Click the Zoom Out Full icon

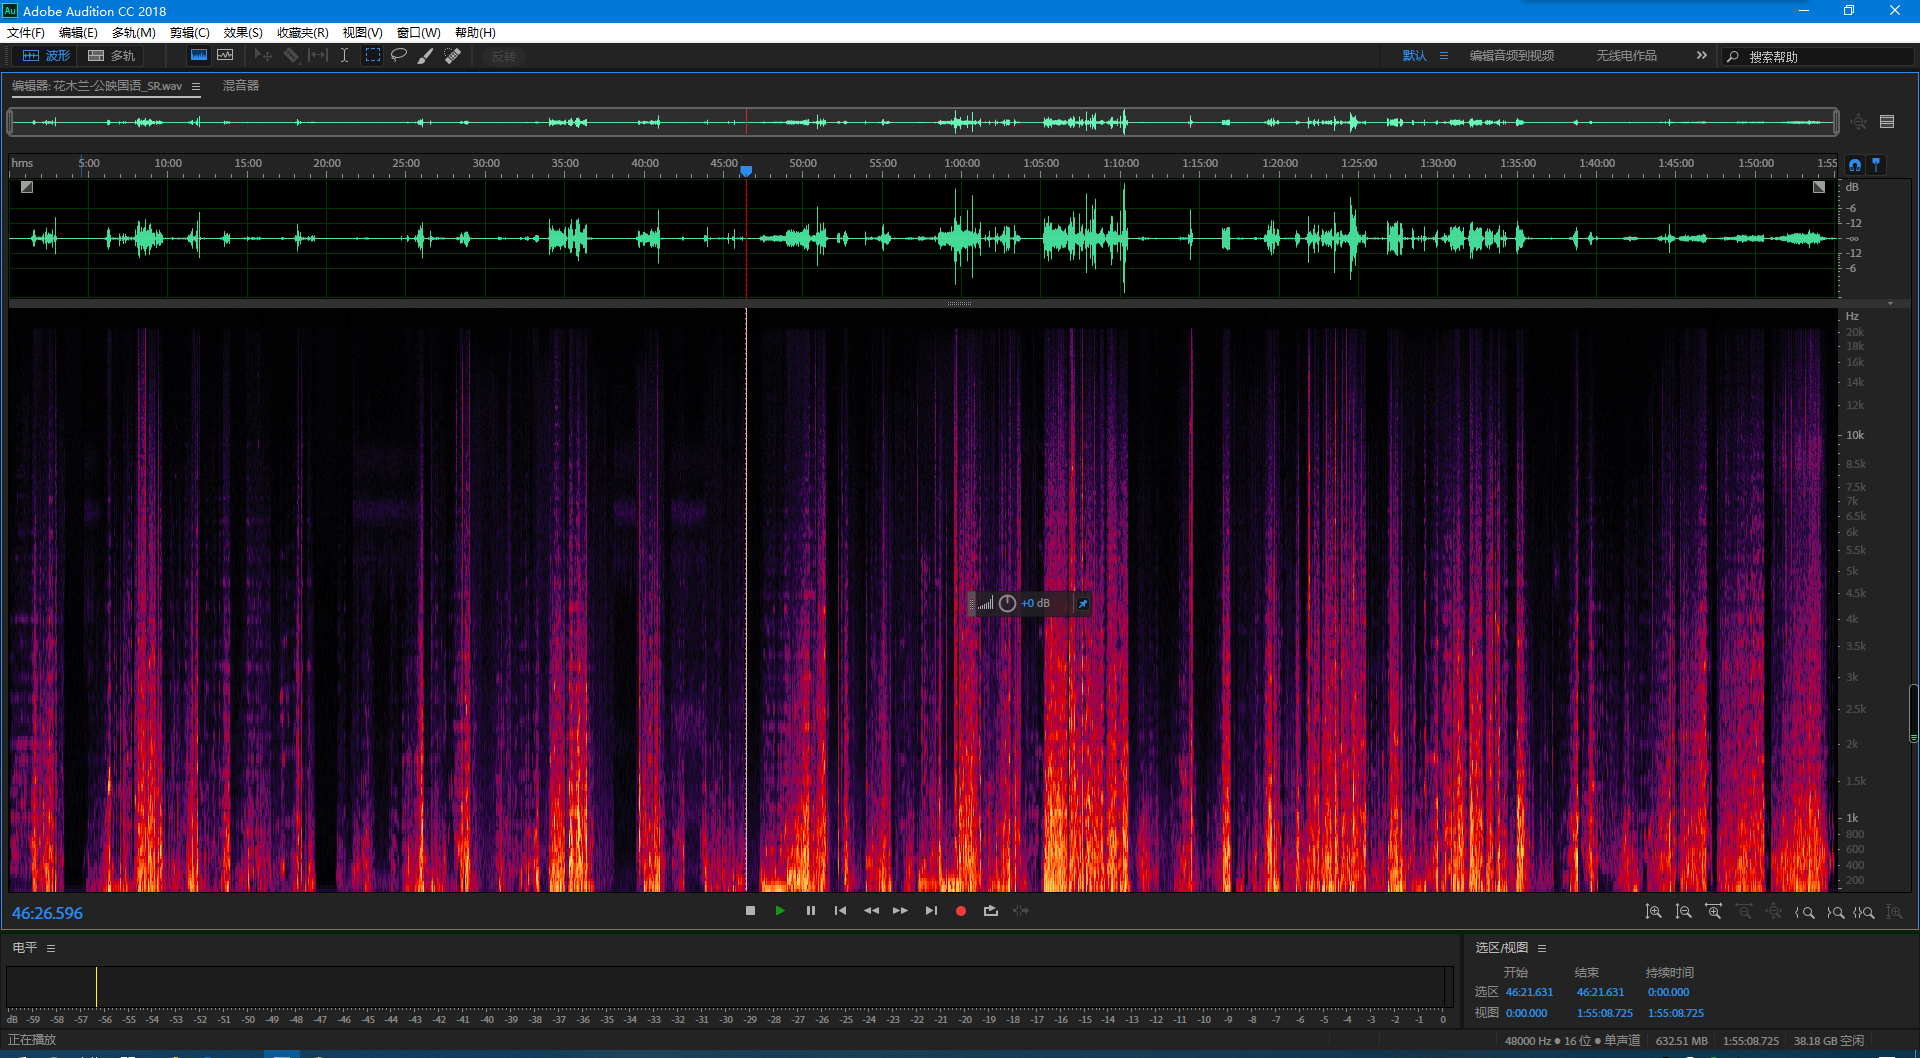pyautogui.click(x=1773, y=912)
